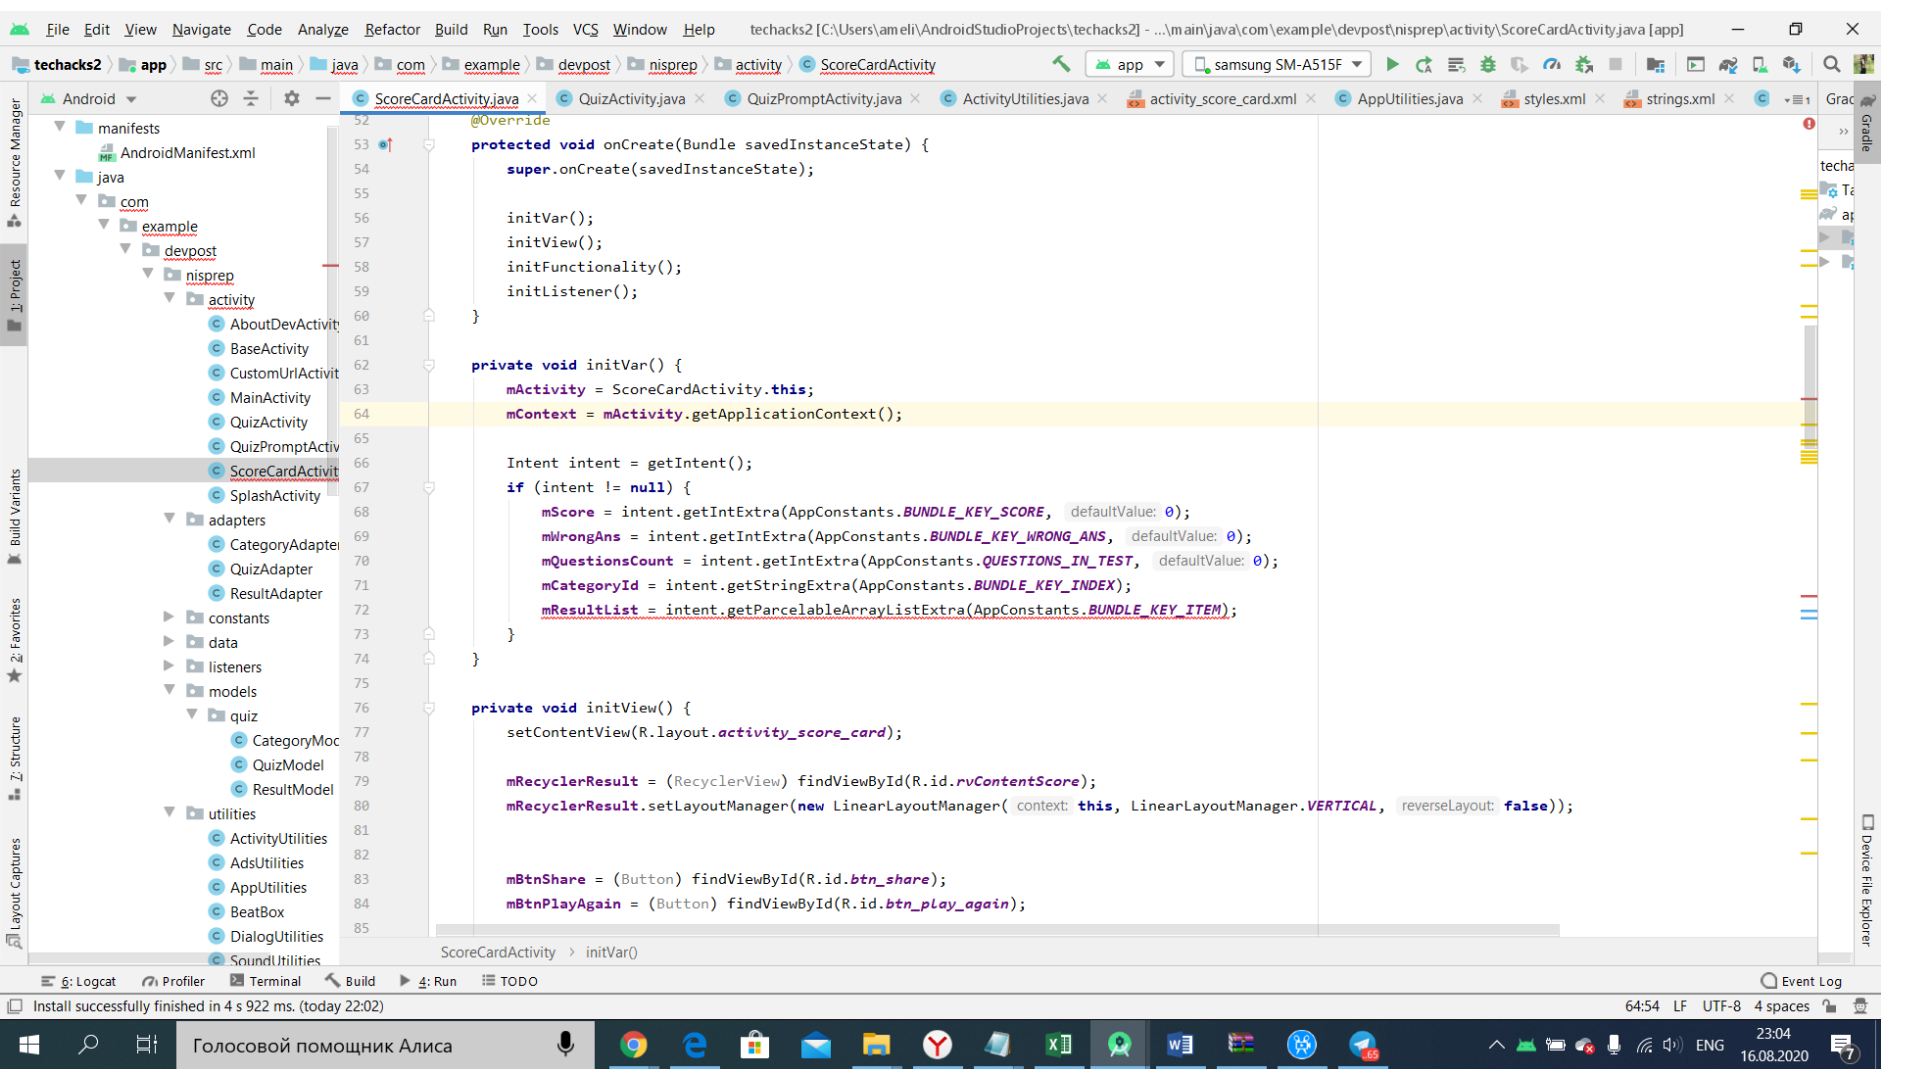Open the Event Log button
This screenshot has width=1920, height=1080.
coord(1801,981)
